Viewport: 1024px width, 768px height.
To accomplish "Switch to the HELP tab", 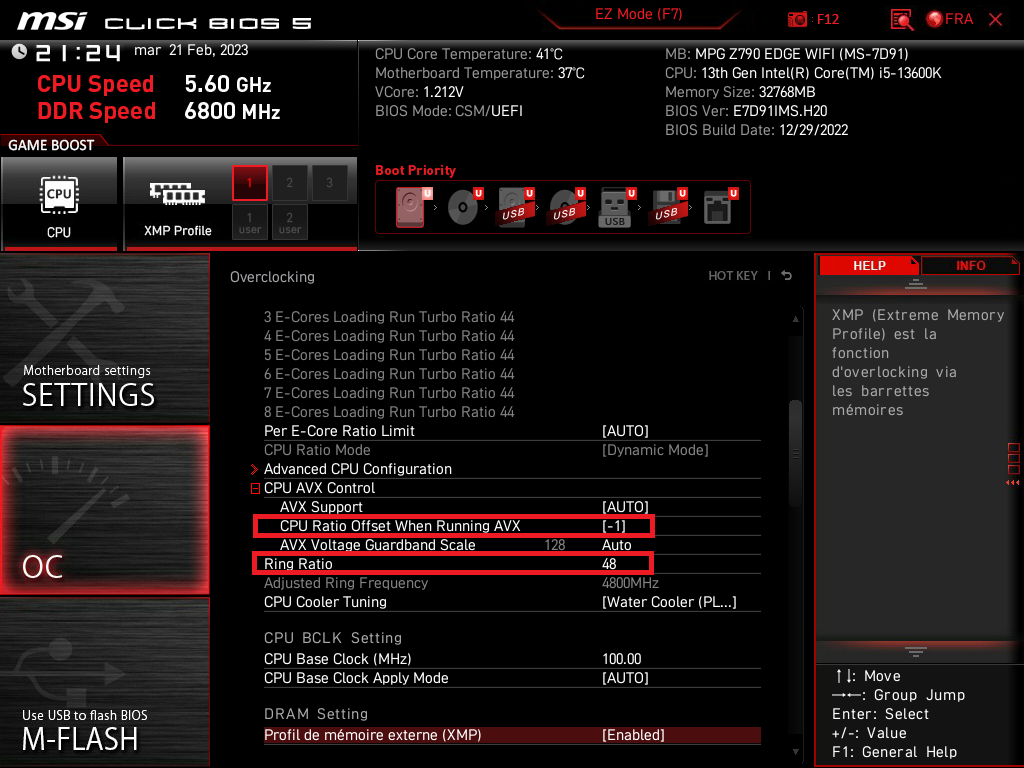I will click(x=869, y=266).
